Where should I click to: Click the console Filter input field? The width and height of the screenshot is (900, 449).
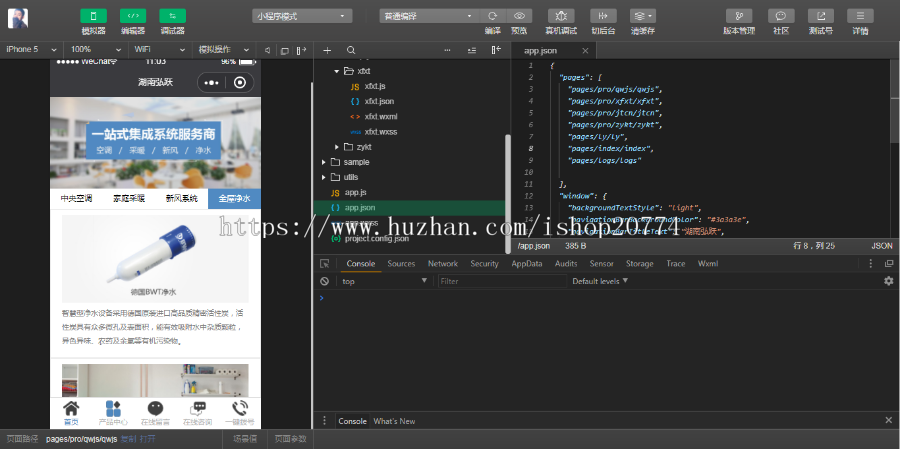[502, 281]
